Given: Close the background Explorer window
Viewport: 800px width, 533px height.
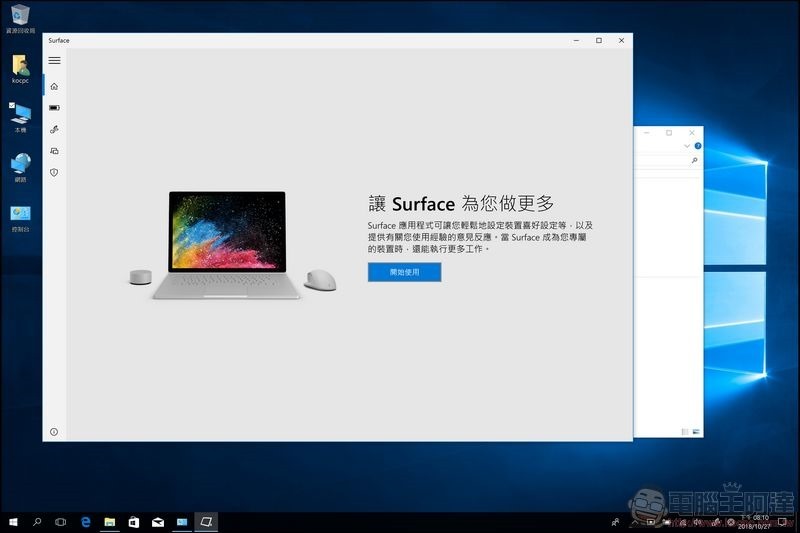Looking at the screenshot, I should (x=692, y=133).
